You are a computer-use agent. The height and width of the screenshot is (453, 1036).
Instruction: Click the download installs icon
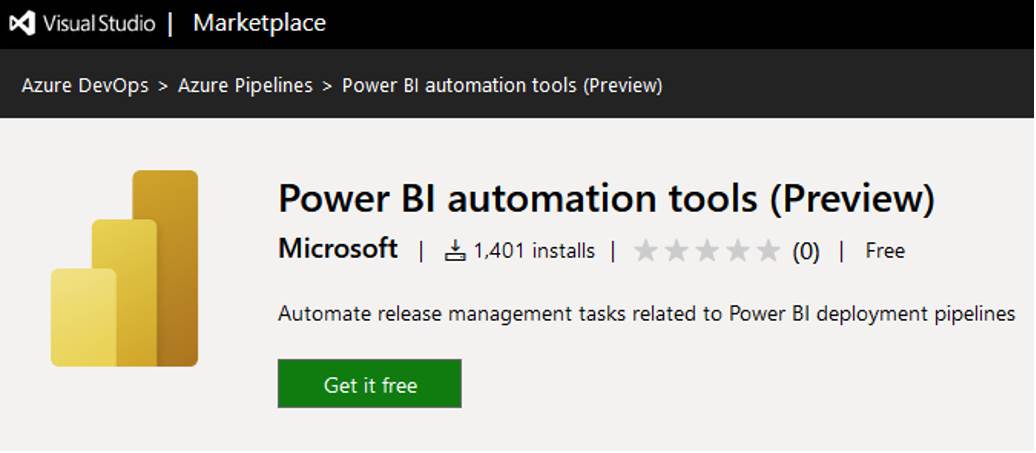(x=455, y=251)
